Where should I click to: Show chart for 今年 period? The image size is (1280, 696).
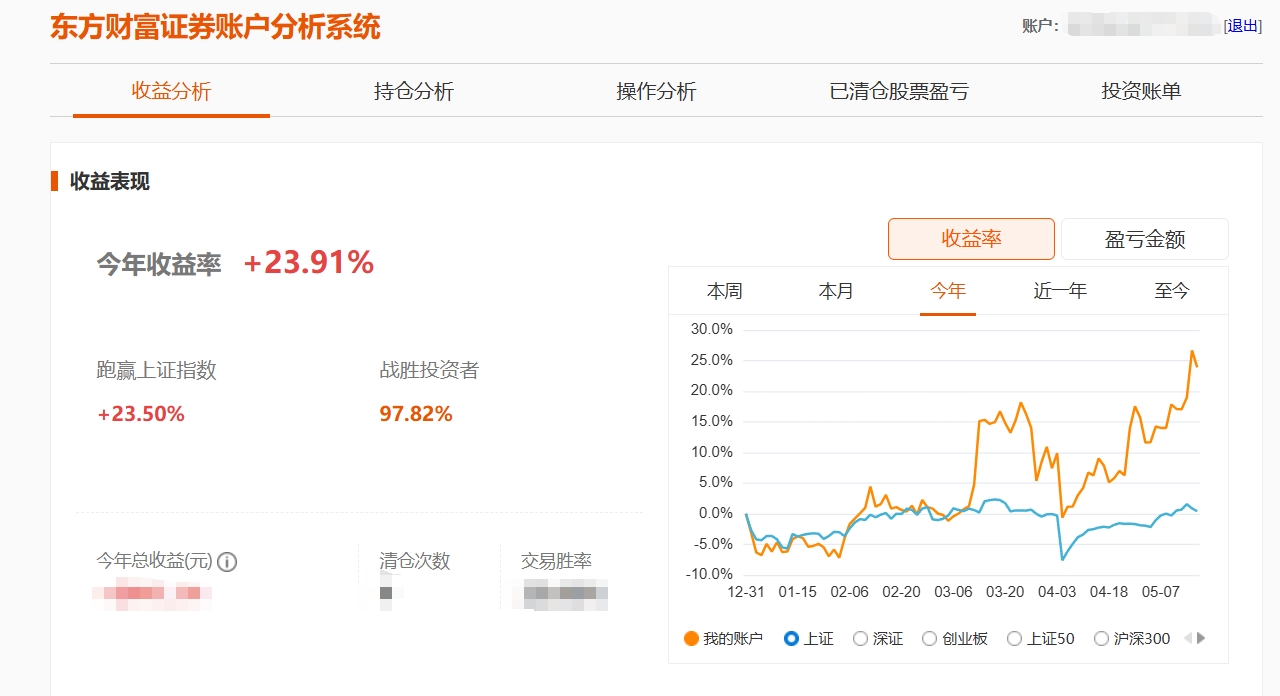tap(948, 291)
